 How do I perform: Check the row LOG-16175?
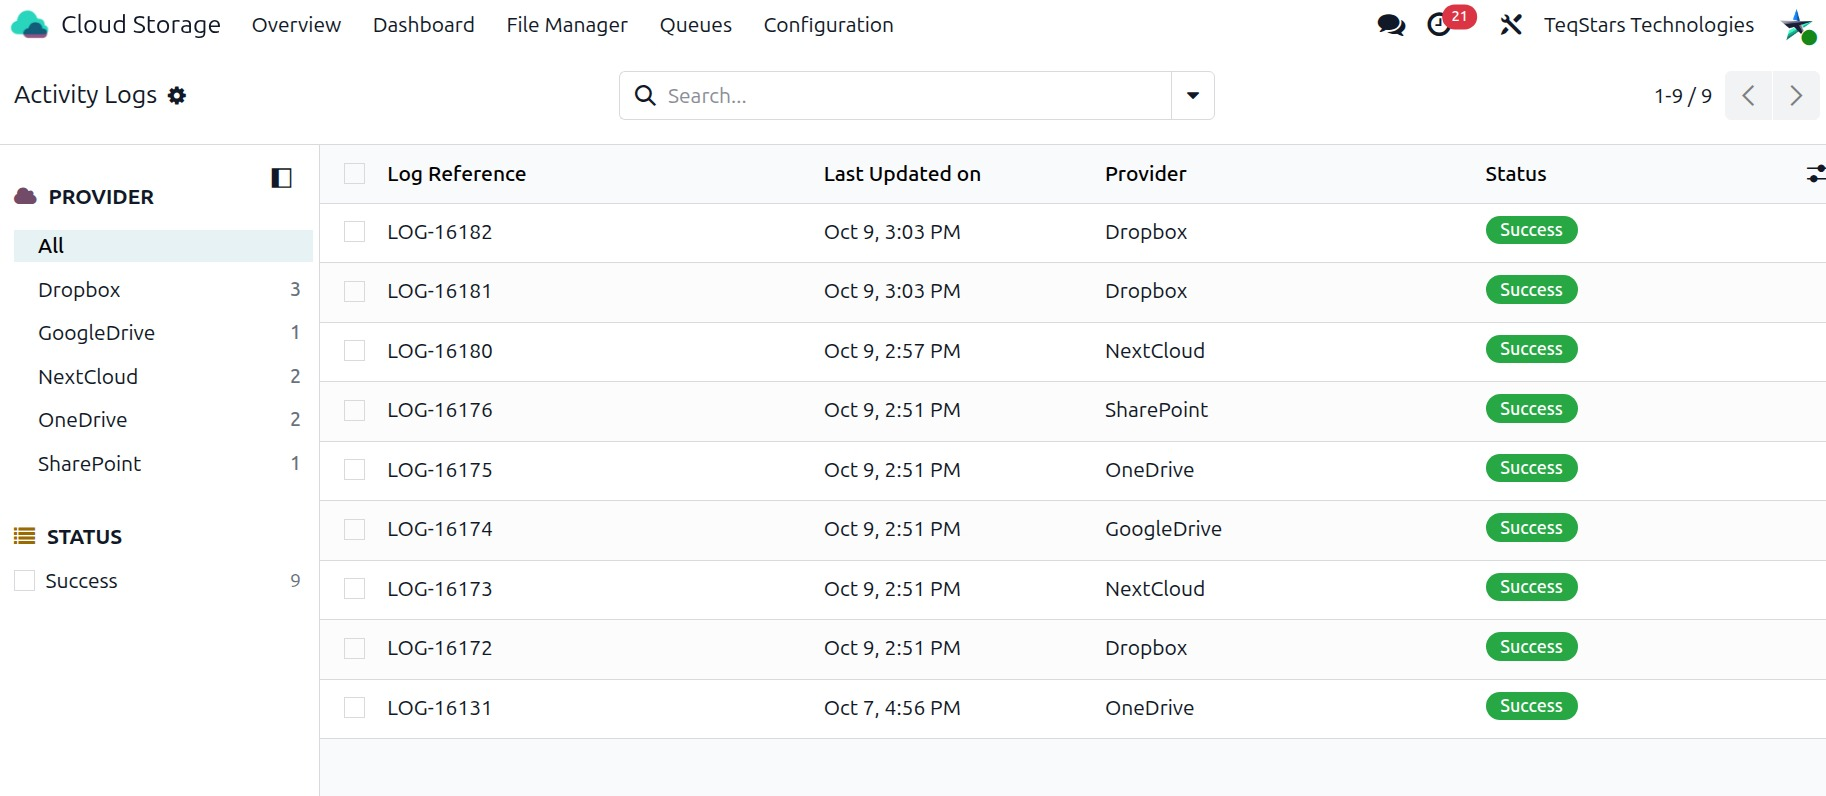354,470
